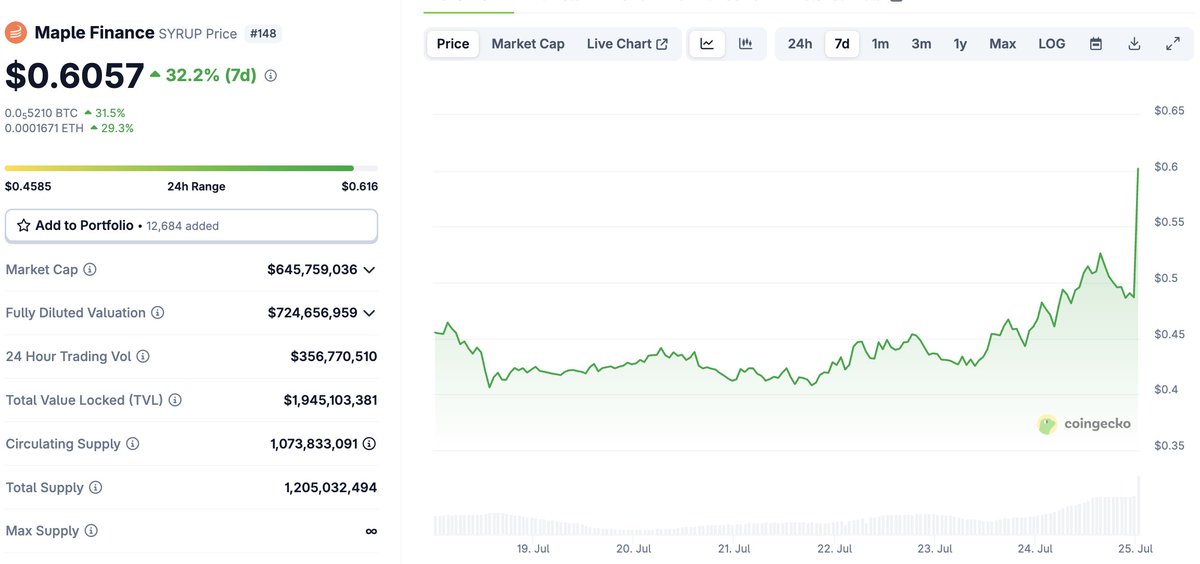Screen dimensions: 1200x564
Task: Switch to the Market Cap tab
Action: 528,44
